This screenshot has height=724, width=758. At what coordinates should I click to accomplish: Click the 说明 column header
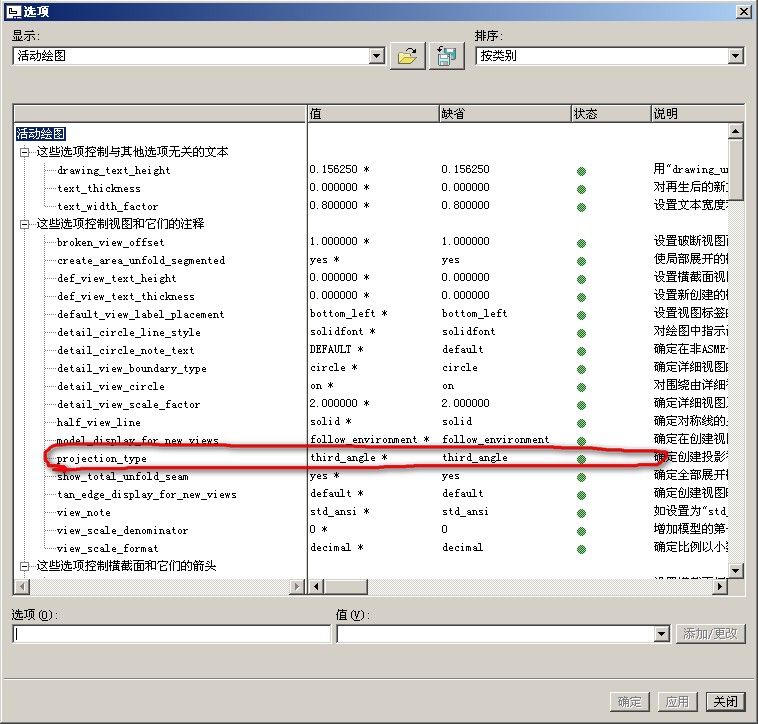coord(698,114)
